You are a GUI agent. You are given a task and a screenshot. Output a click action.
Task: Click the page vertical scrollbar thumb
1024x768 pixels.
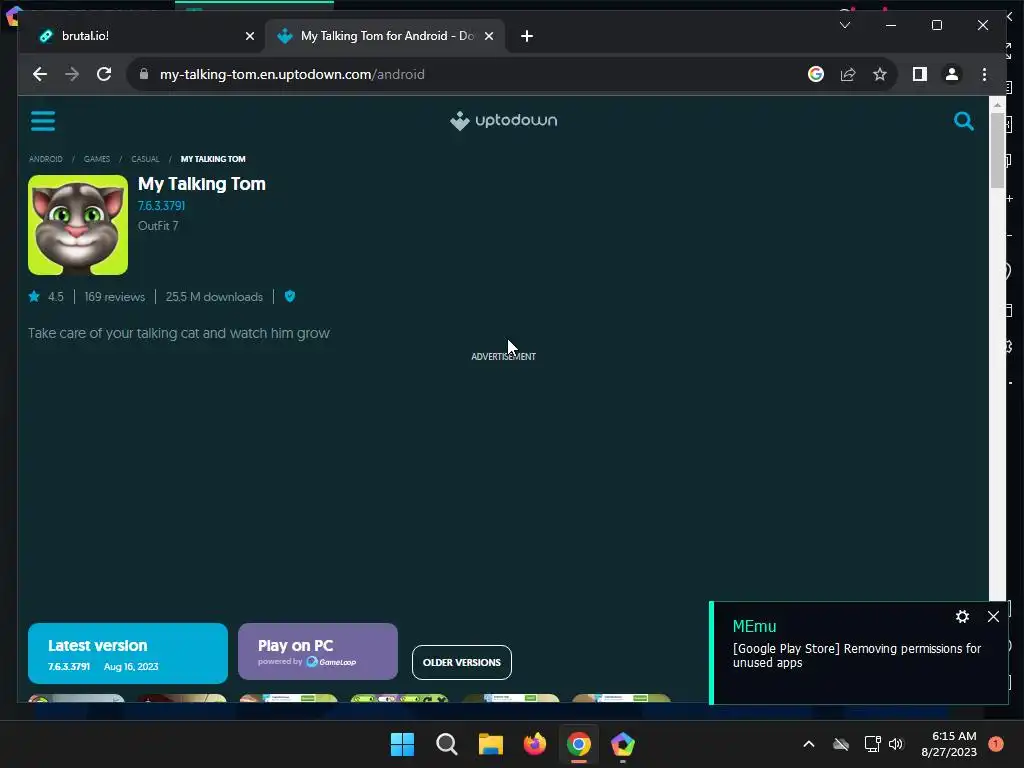click(x=997, y=150)
